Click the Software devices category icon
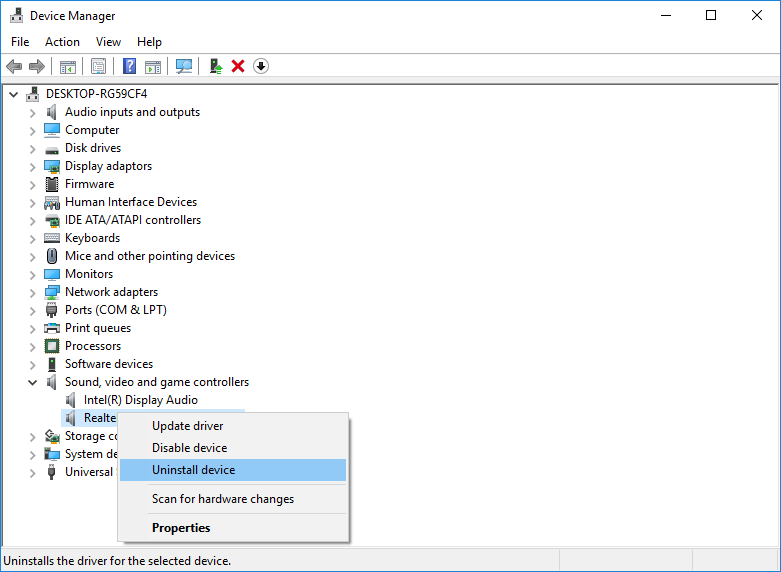 point(52,364)
